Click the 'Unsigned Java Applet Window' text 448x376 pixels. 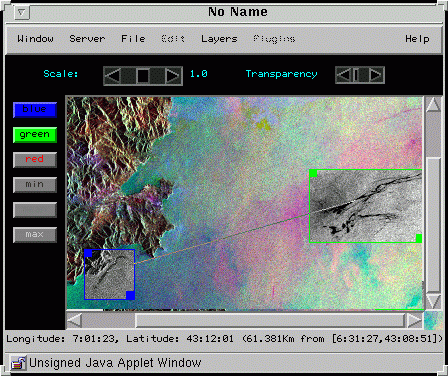(x=115, y=363)
